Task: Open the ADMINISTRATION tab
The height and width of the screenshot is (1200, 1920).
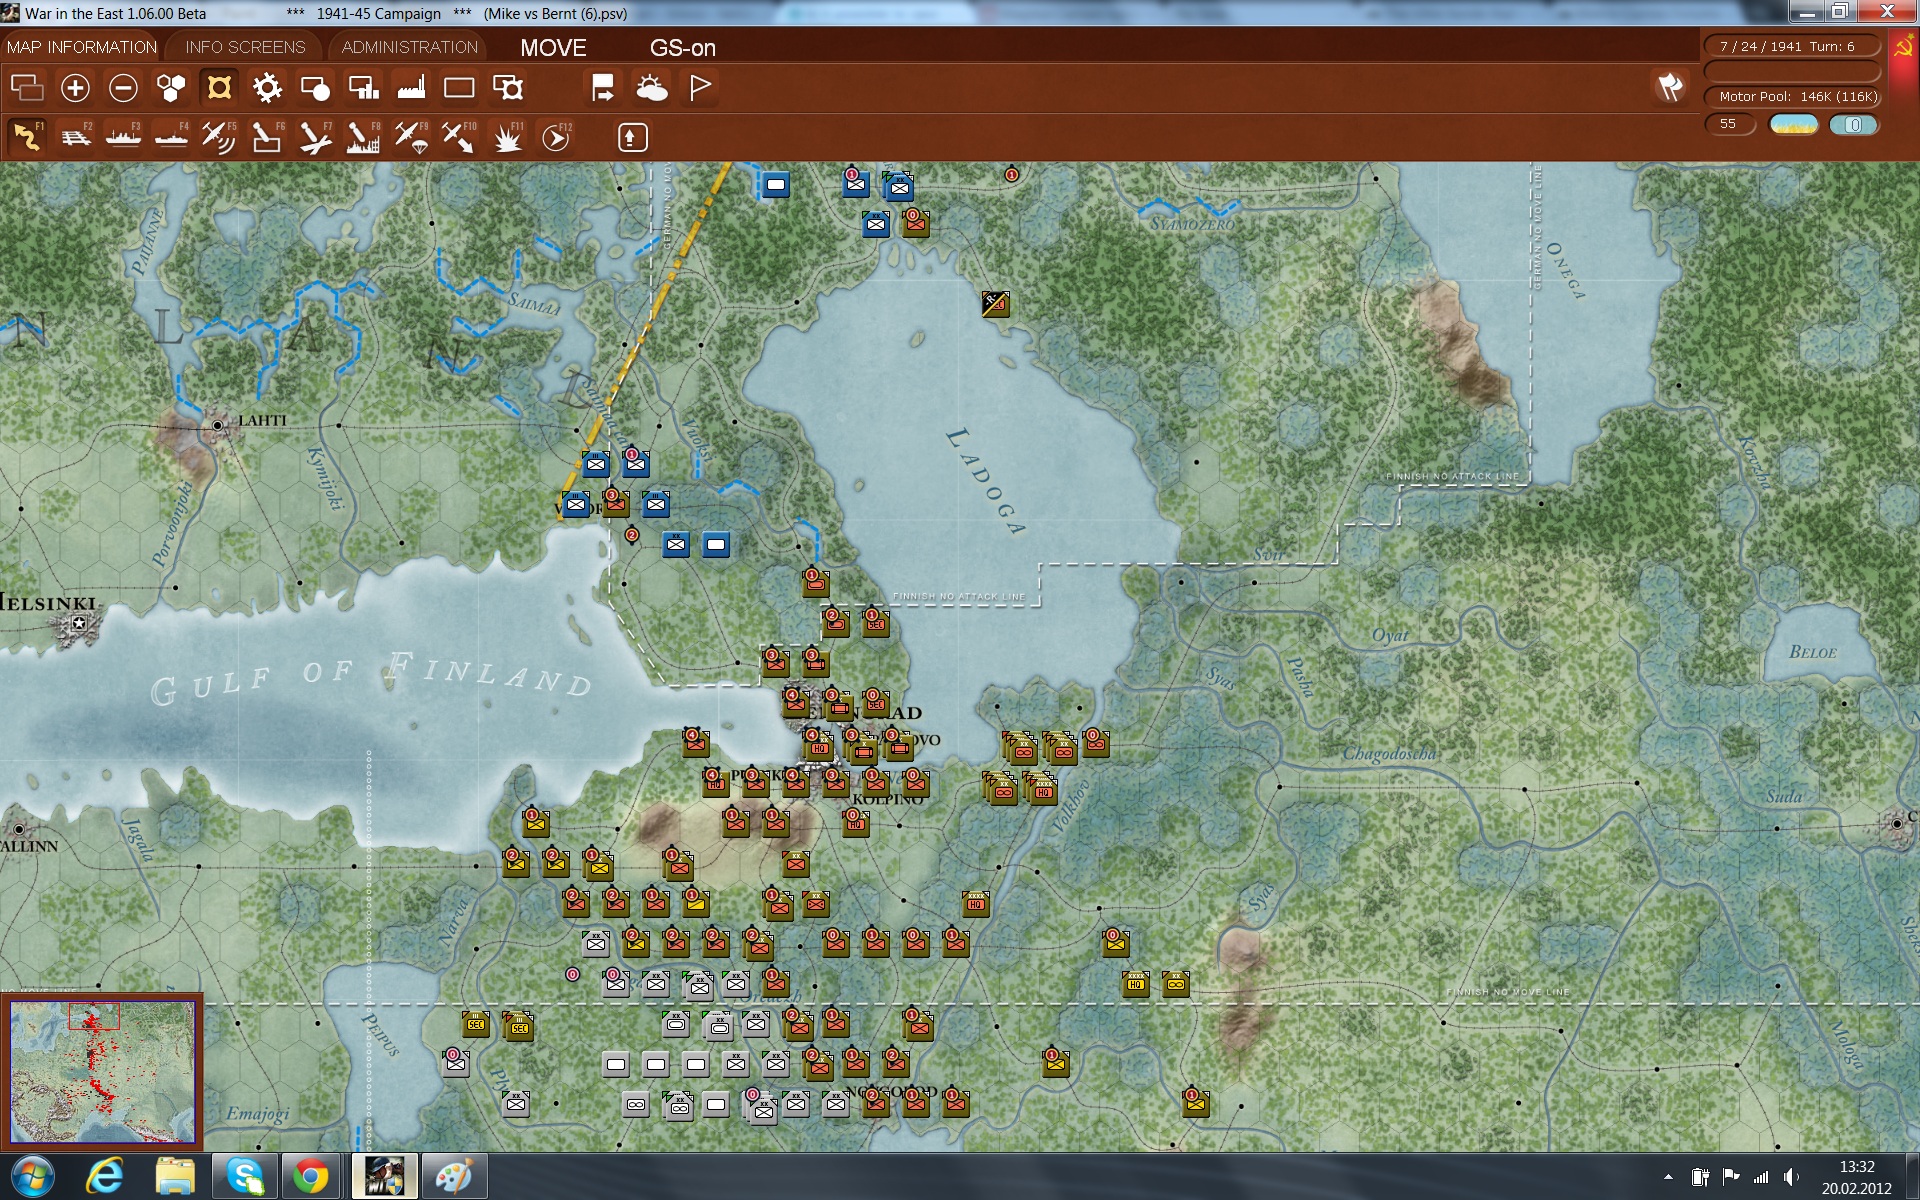Action: (410, 47)
